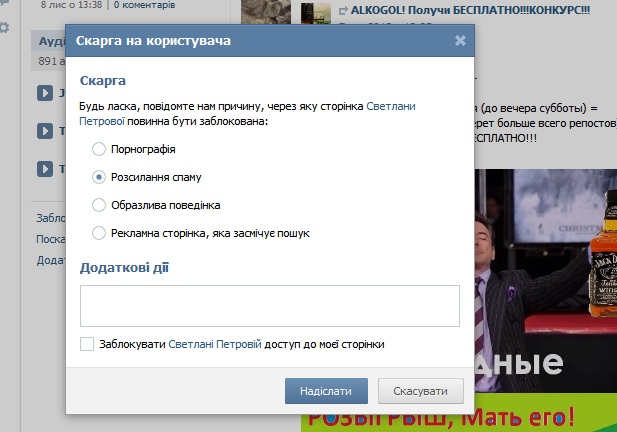Viewport: 617px width, 432px height.
Task: Click into the Додаткові дії text area
Action: [x=270, y=306]
